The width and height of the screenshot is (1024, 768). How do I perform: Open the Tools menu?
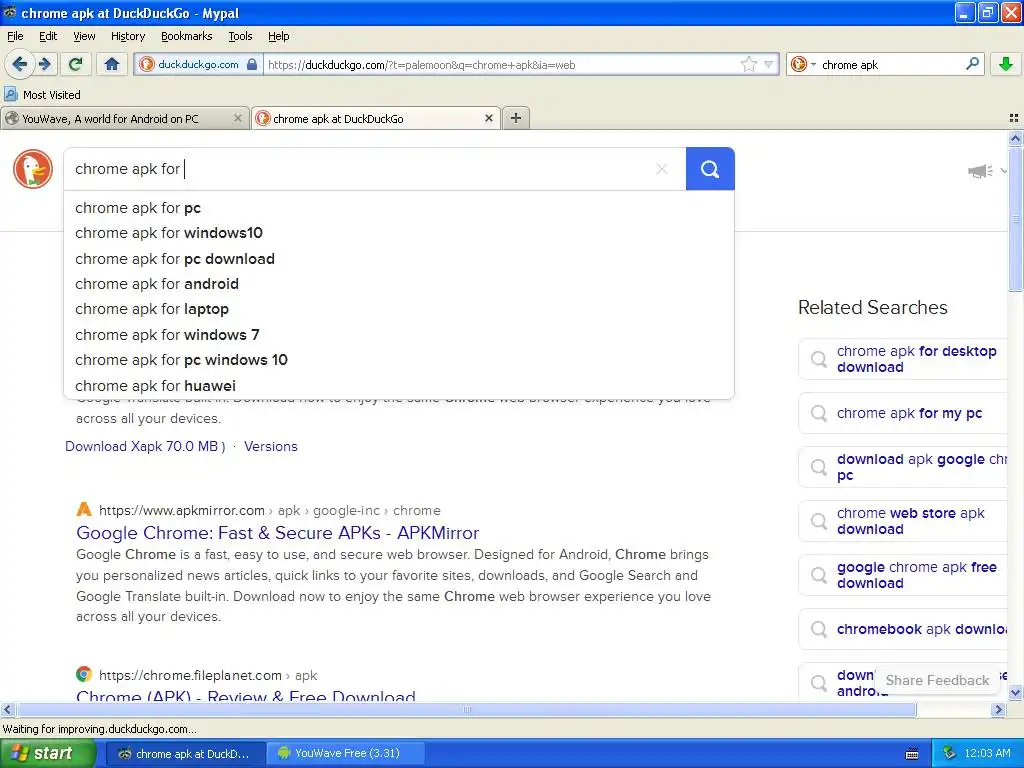(x=240, y=36)
